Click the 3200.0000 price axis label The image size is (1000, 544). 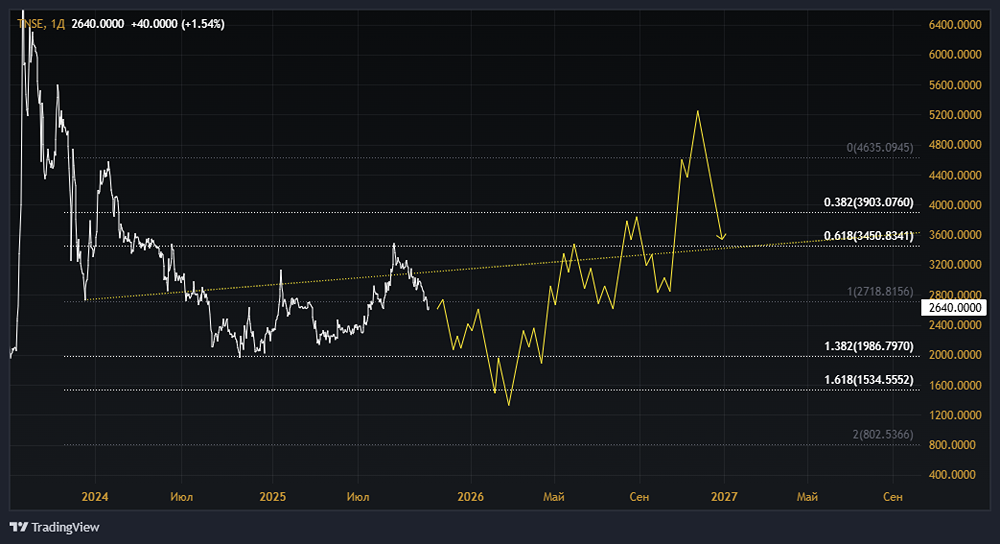coord(955,265)
